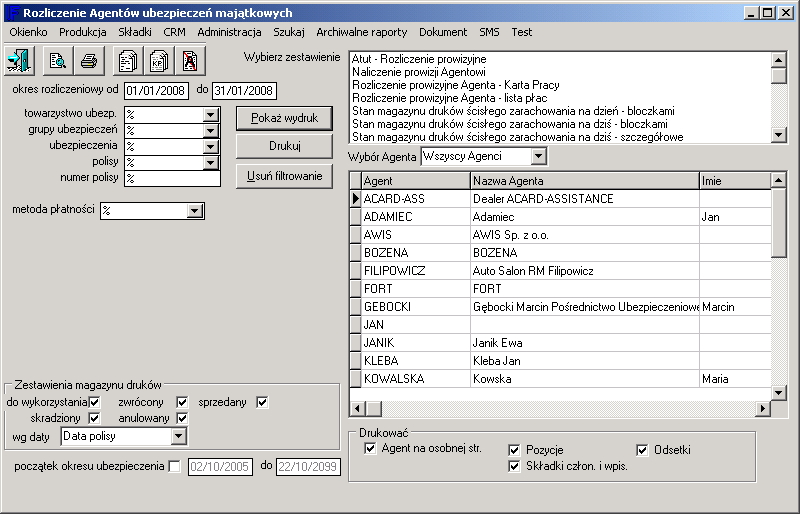Click the 'okres rozliczeniowy od' date field
The height and width of the screenshot is (514, 800).
[156, 91]
